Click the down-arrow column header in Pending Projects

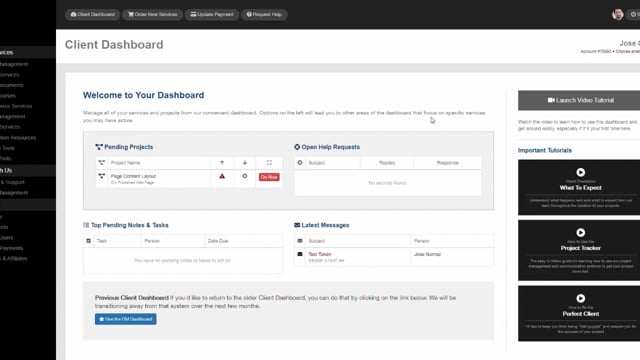(x=245, y=162)
